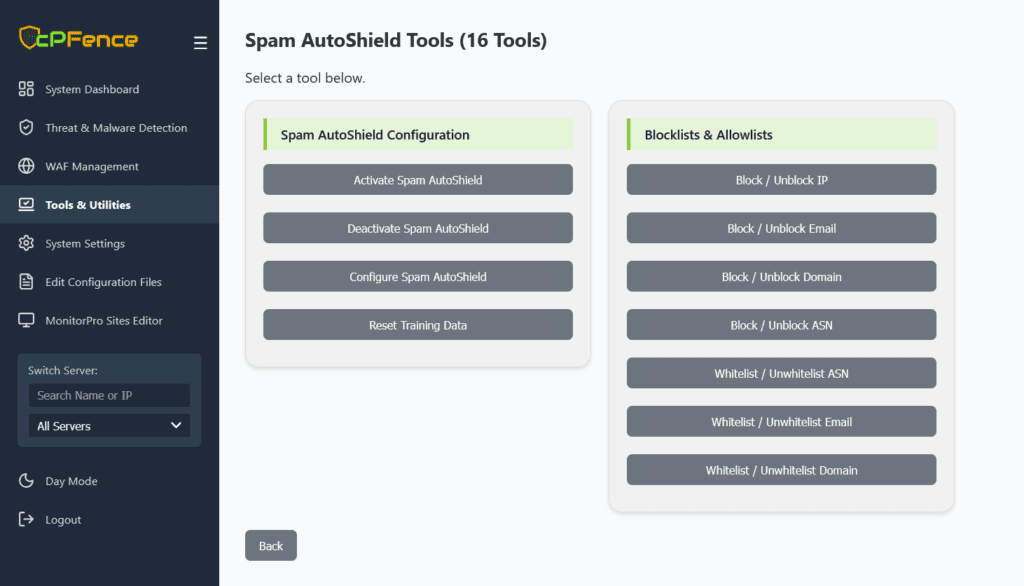Screen dimensions: 1024x586
Task: Open Configure Spam AutoShield tool
Action: [417, 277]
